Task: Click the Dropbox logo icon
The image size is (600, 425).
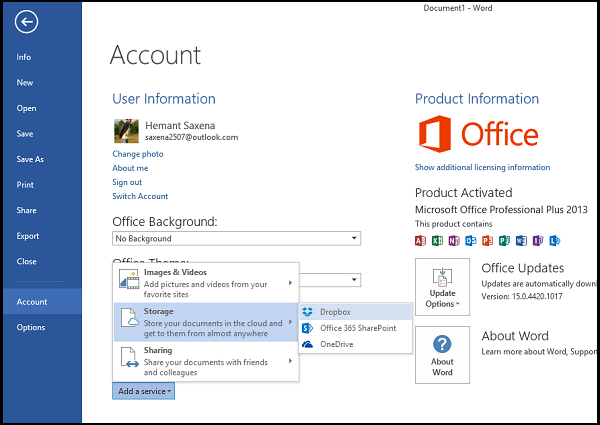Action: pos(307,312)
